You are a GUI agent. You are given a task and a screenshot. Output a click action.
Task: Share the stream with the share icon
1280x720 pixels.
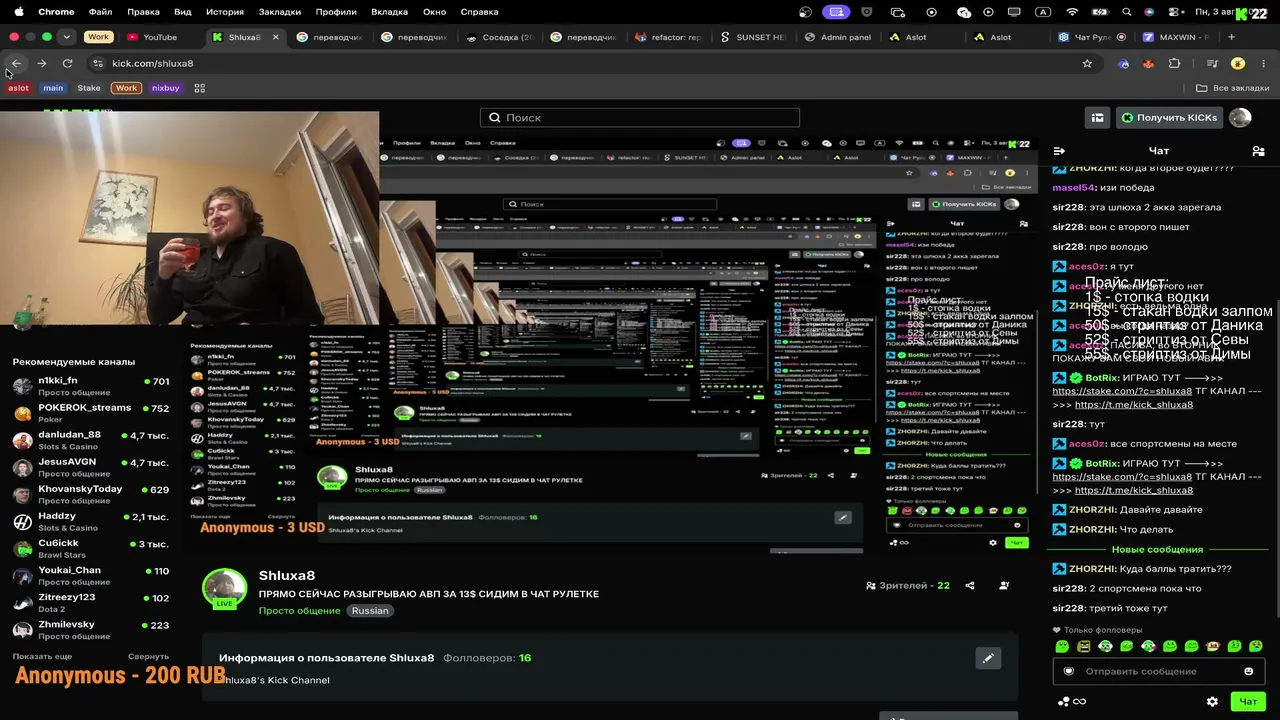(x=970, y=586)
